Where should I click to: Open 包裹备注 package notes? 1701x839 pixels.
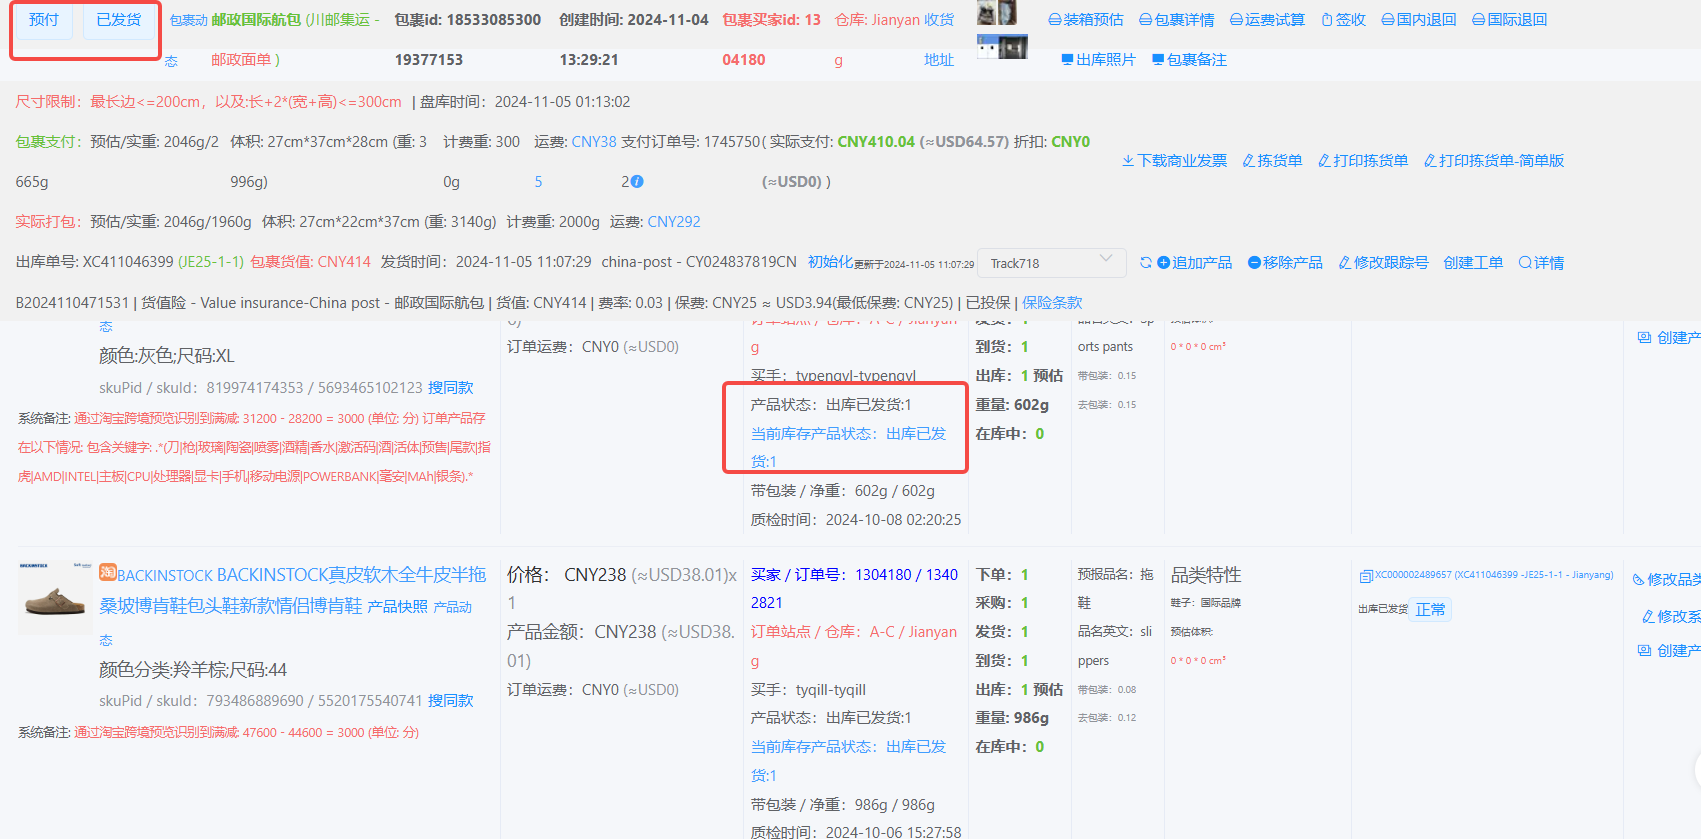click(1189, 60)
